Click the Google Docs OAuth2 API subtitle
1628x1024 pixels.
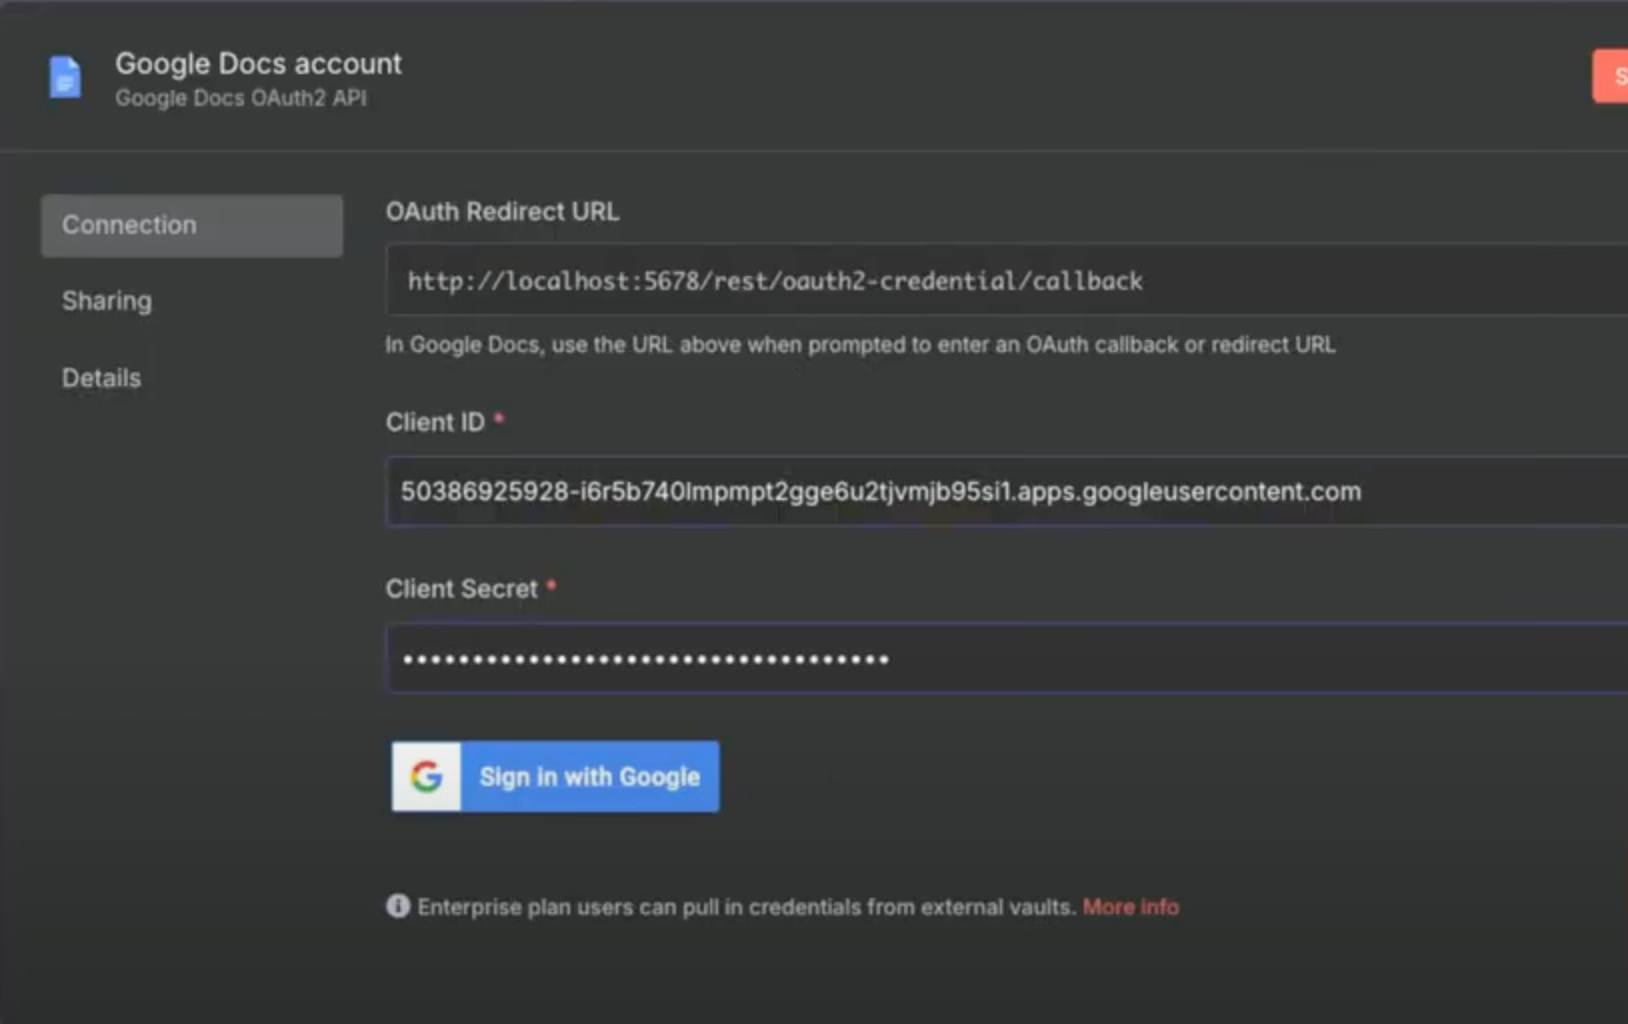(241, 98)
